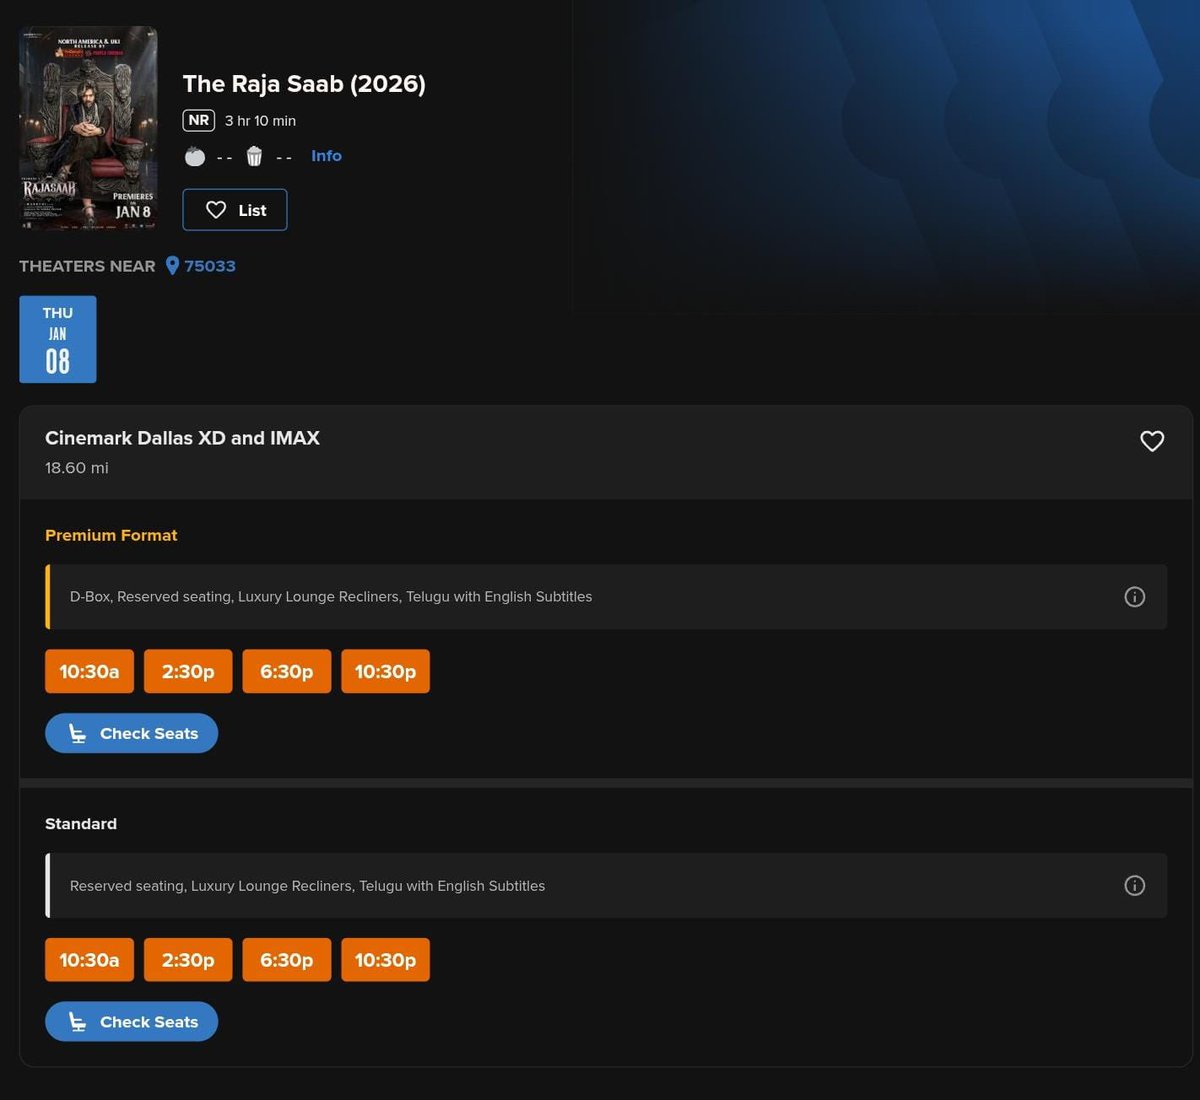Select the THU JAN 08 date tile
Image resolution: width=1200 pixels, height=1100 pixels.
point(58,339)
